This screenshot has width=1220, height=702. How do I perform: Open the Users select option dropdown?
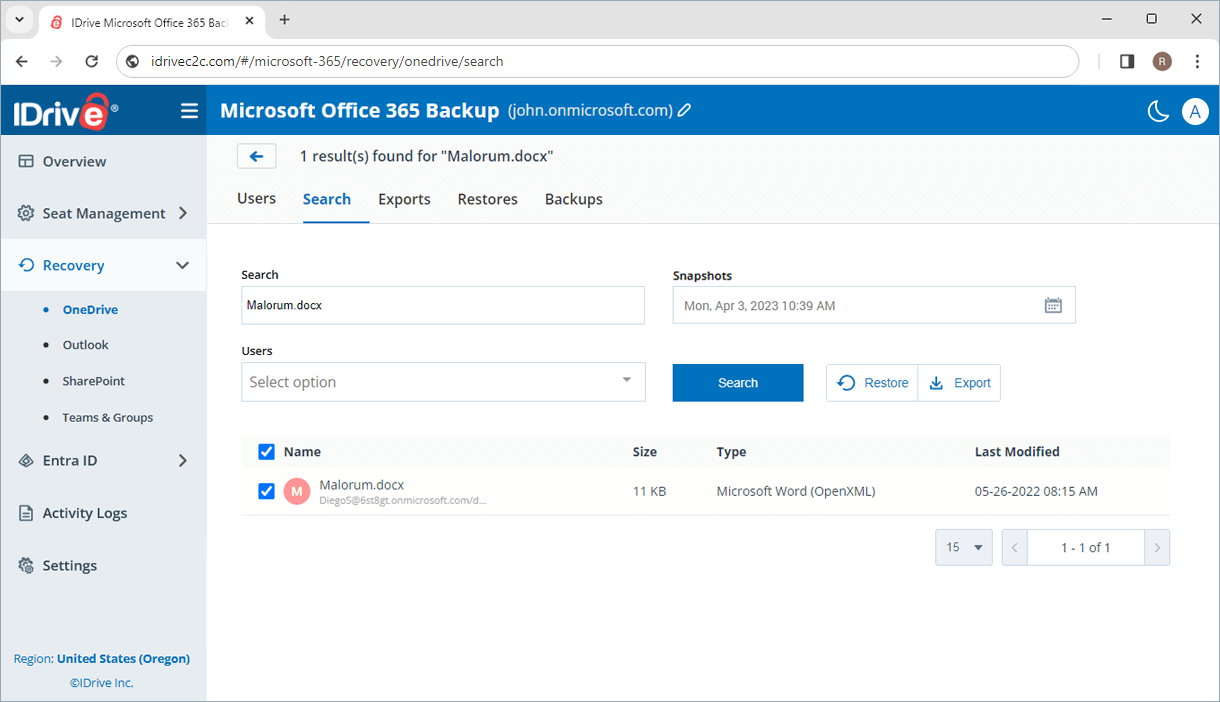pos(443,382)
